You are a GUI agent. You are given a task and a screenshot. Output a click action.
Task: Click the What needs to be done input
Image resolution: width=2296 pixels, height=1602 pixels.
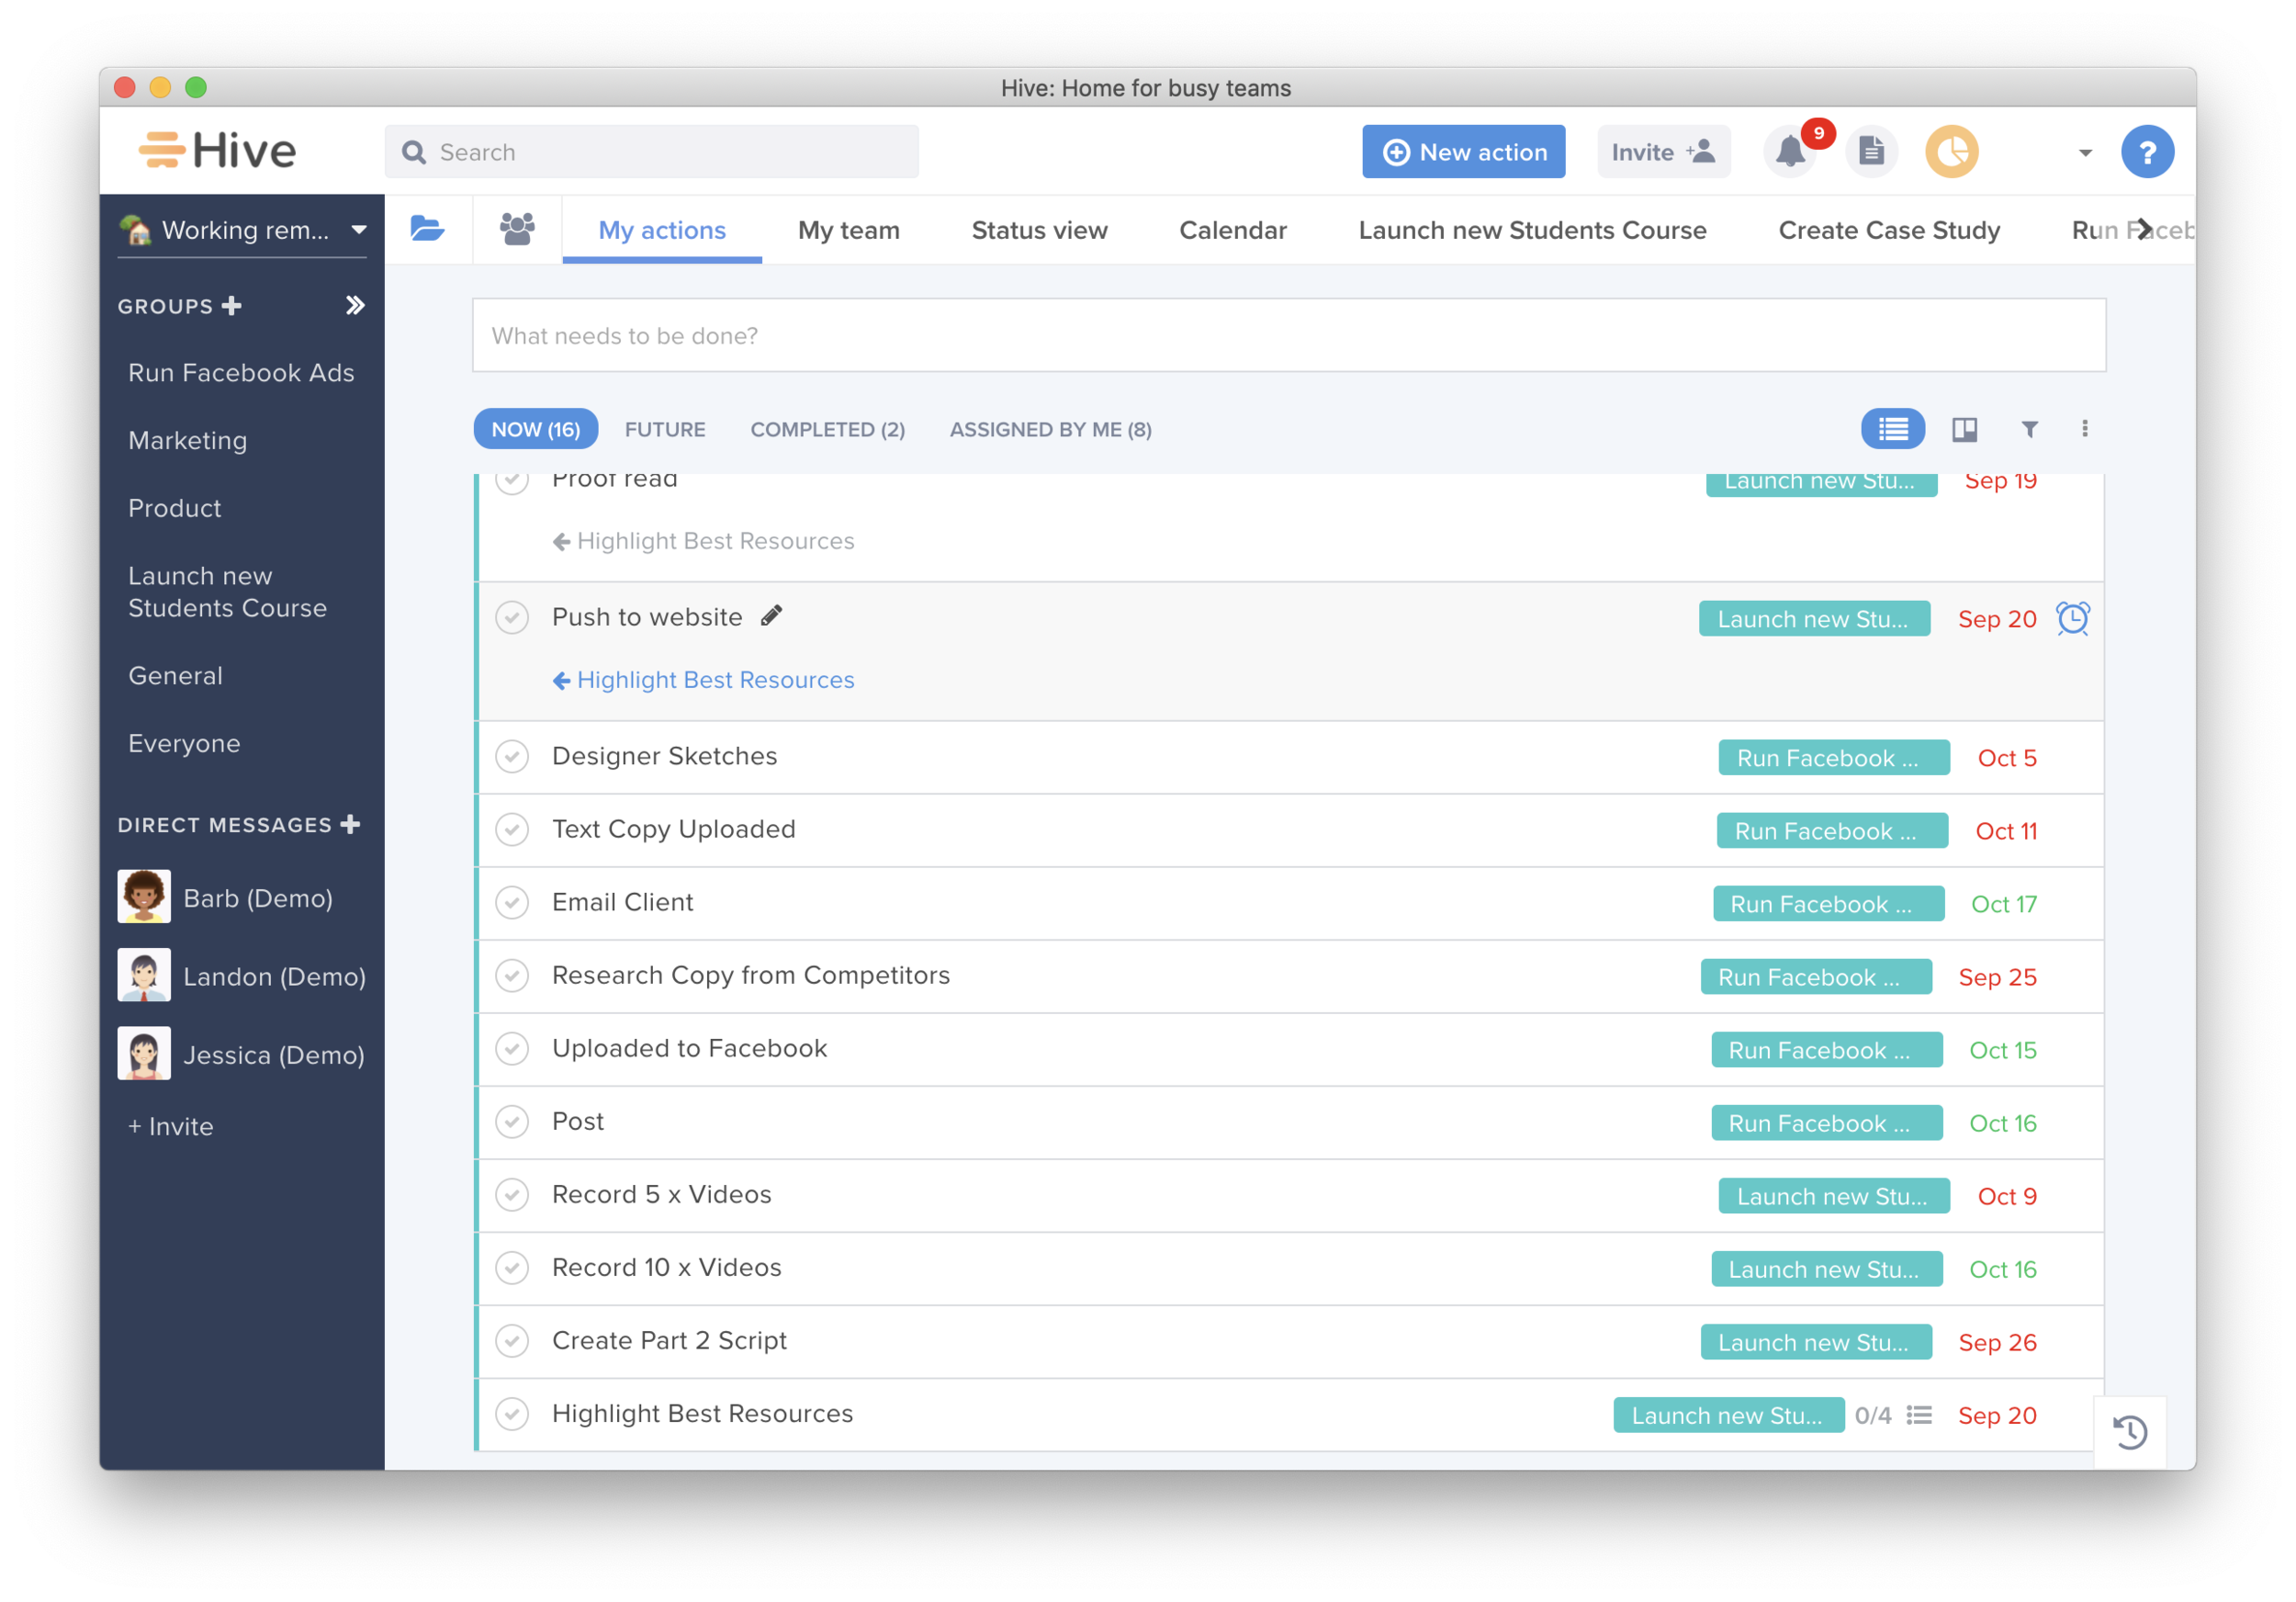1288,335
